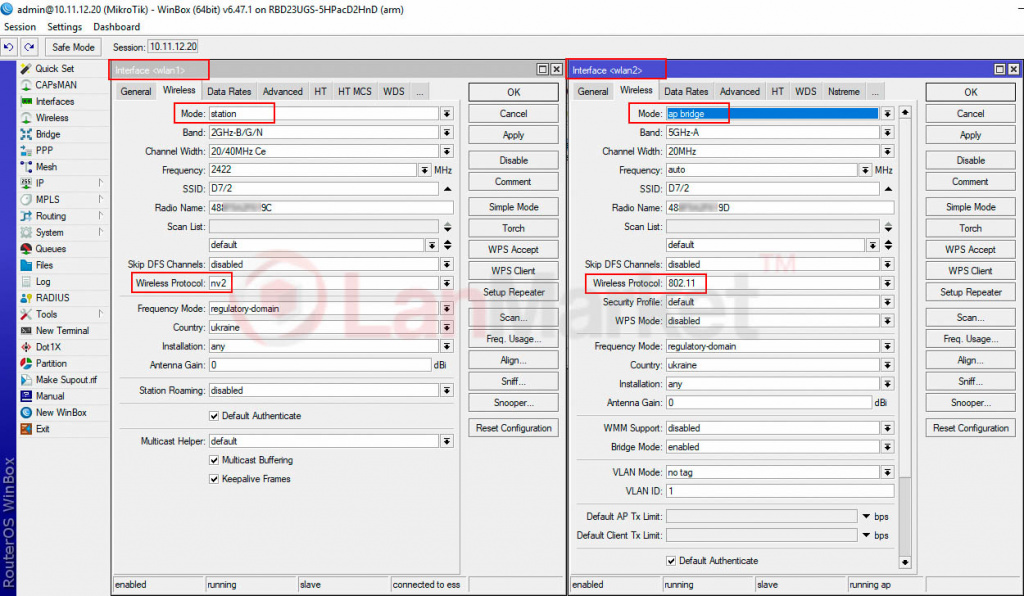Click the wlan2 VLAN ID field
The image size is (1024, 596).
click(779, 491)
